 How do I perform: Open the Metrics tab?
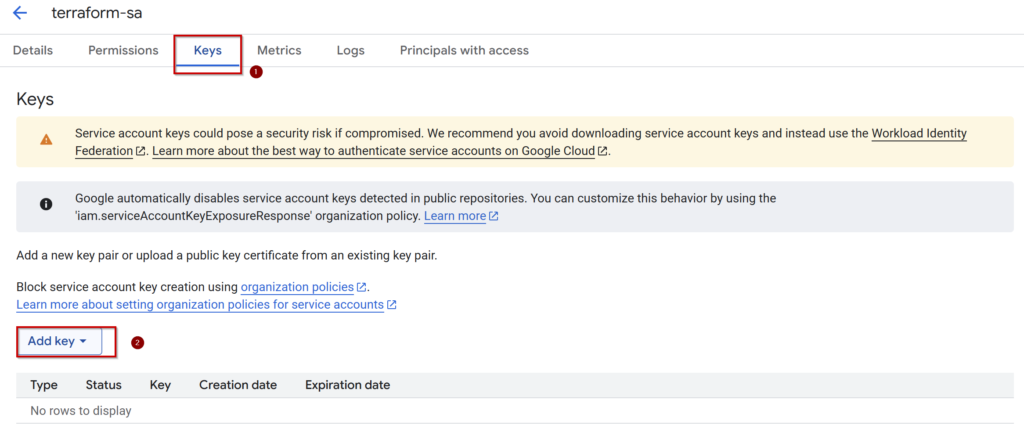[279, 50]
